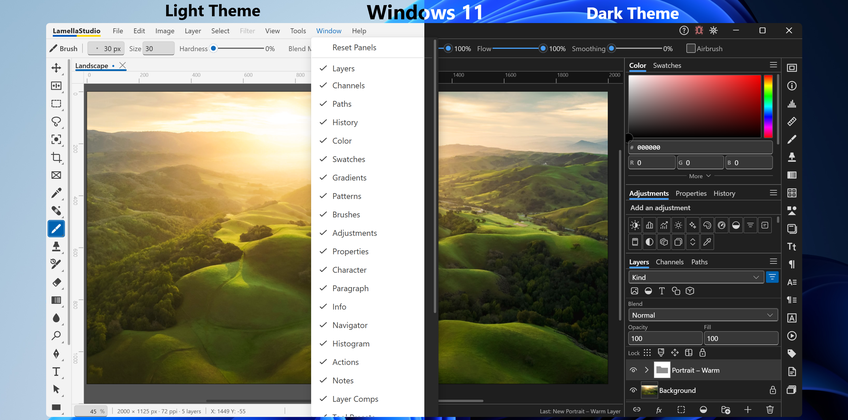
Task: Switch to the Properties tab
Action: (x=691, y=193)
